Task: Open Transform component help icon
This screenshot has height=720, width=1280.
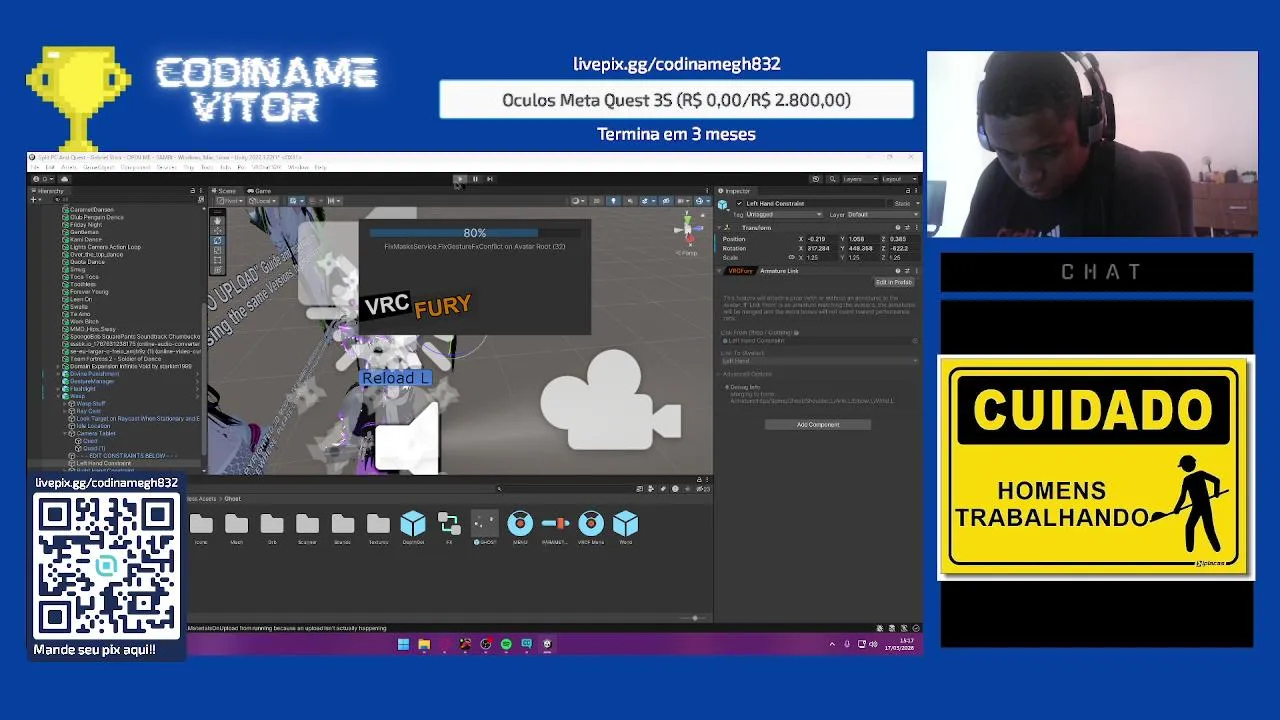Action: click(x=897, y=228)
